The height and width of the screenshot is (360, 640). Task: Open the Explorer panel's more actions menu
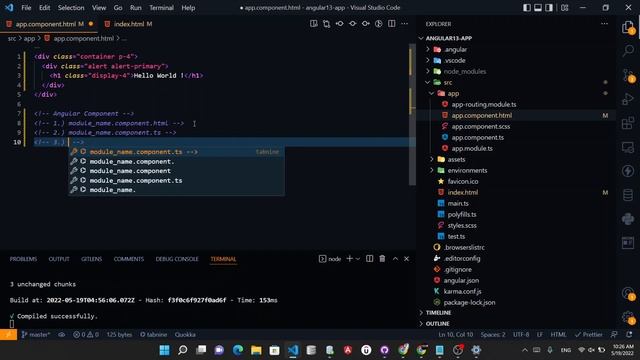pyautogui.click(x=604, y=24)
